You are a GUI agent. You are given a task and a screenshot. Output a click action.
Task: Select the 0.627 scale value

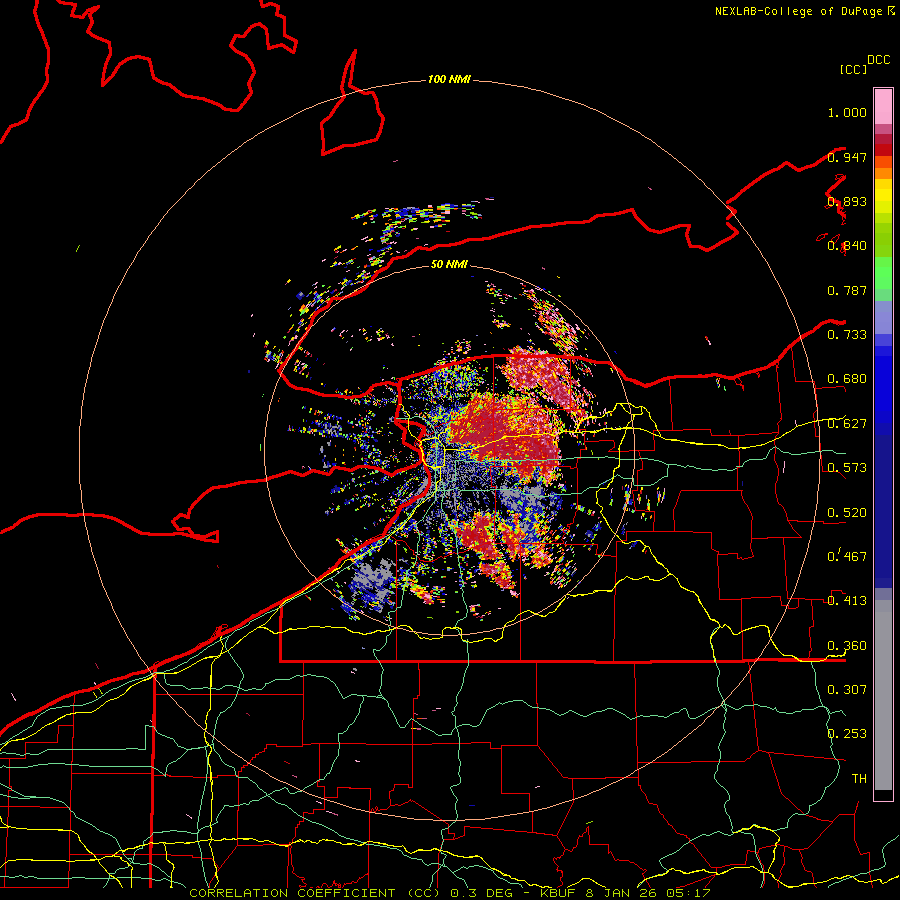847,424
